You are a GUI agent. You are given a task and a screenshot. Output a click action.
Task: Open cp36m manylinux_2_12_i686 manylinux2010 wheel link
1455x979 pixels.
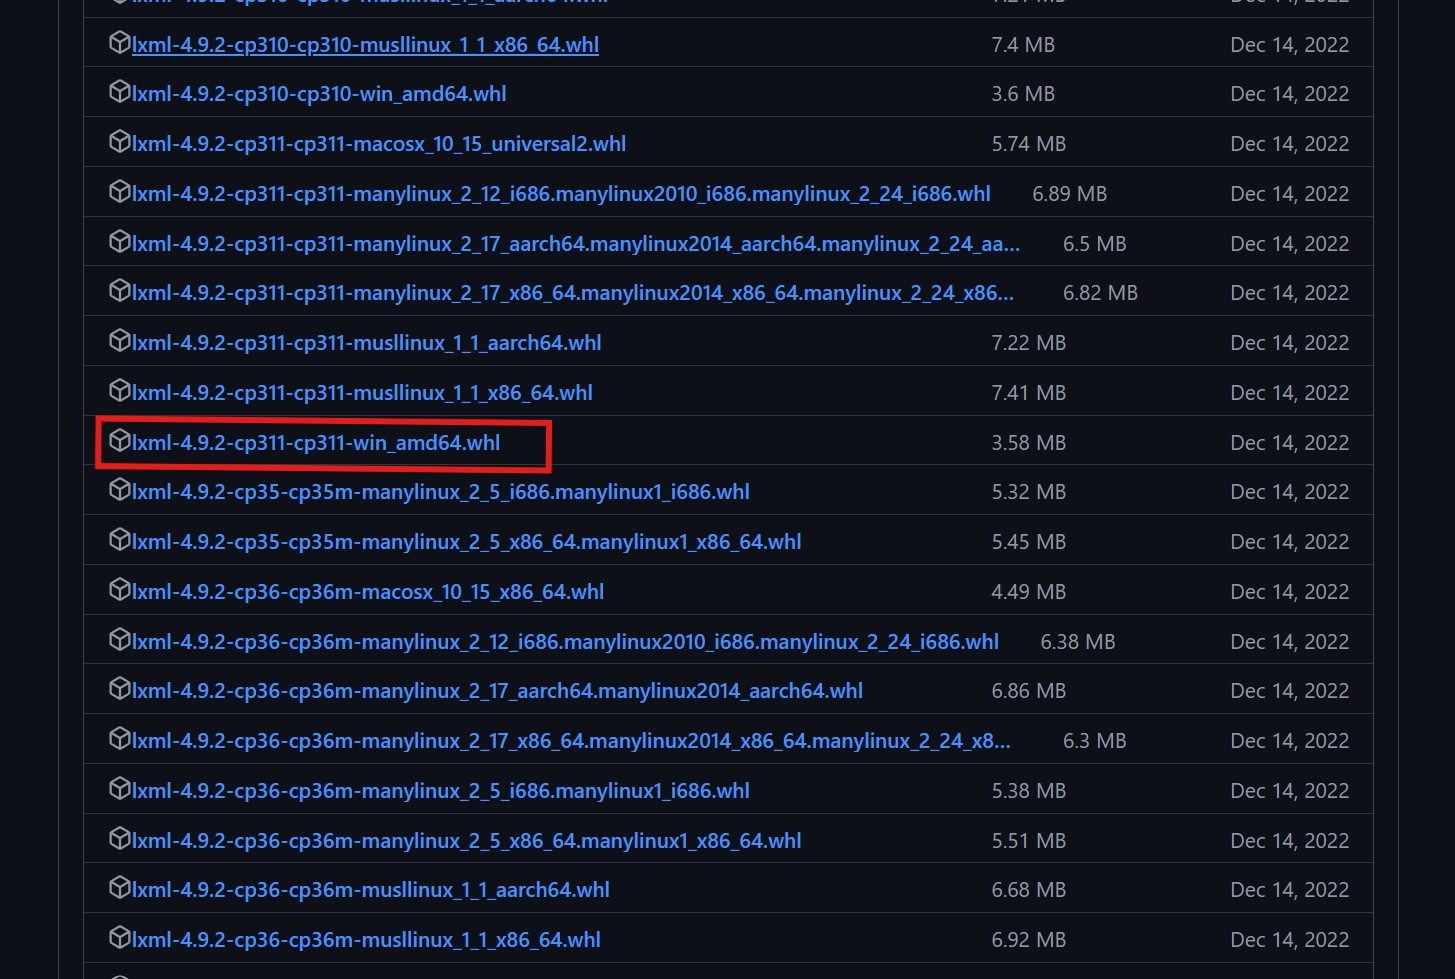[565, 642]
